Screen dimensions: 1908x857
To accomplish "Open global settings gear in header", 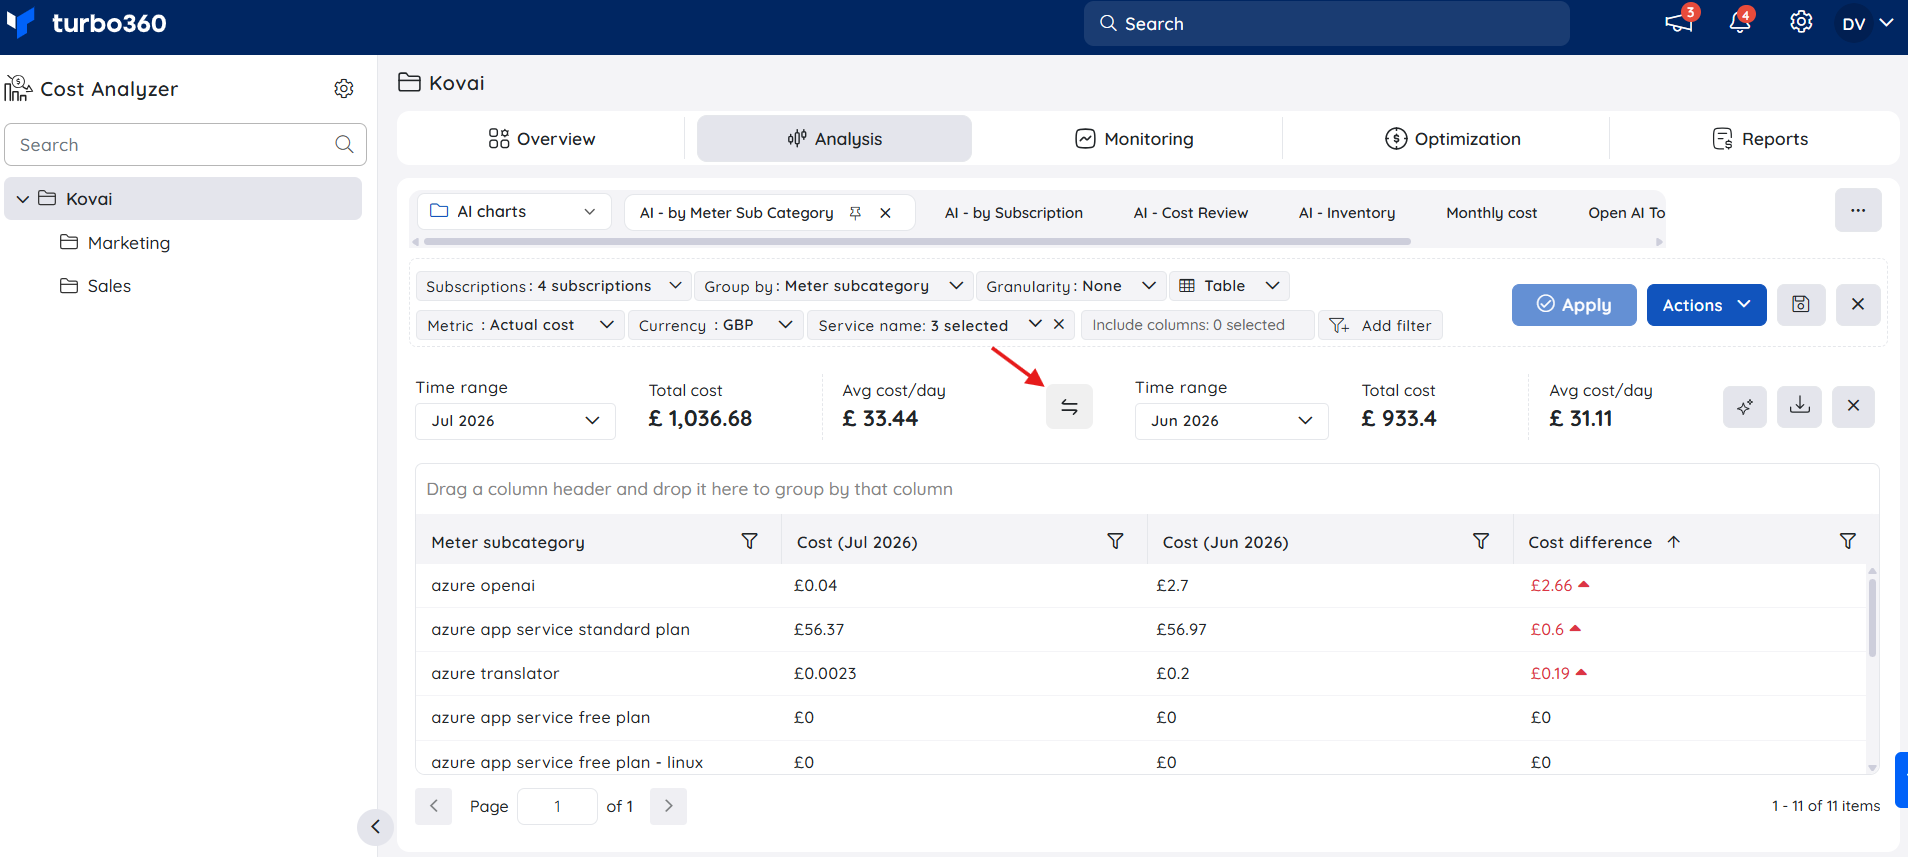I will tap(1801, 22).
